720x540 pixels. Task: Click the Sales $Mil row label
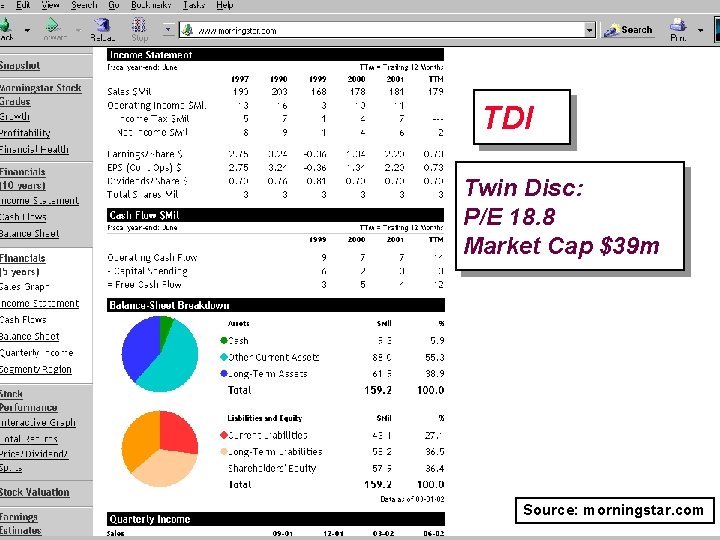click(129, 91)
